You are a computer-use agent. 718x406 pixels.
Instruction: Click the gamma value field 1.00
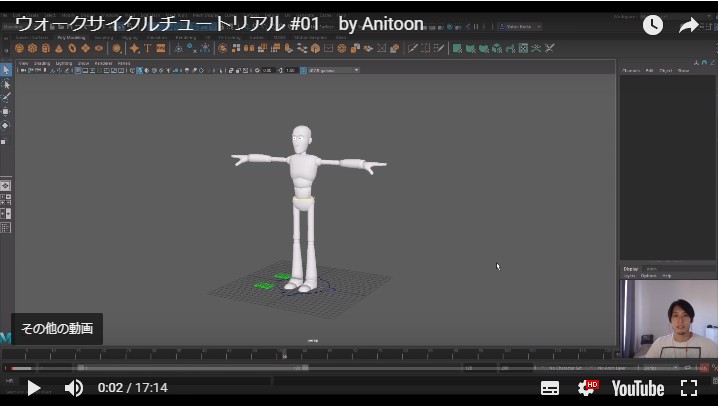point(291,70)
